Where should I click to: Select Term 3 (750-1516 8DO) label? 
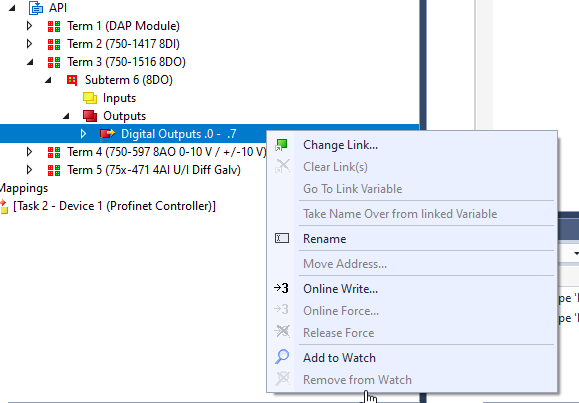click(126, 62)
